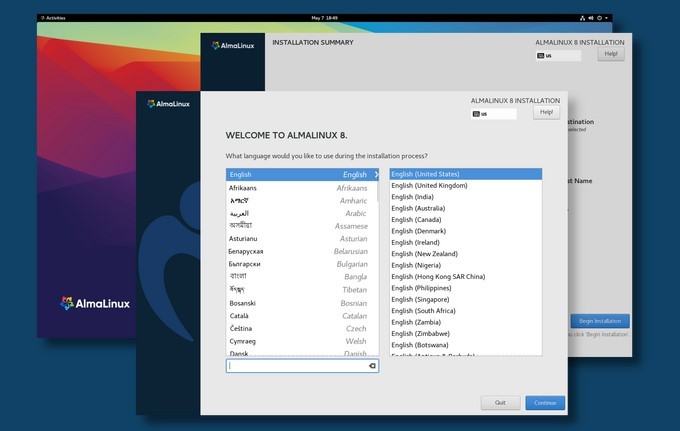
Task: Choose English (Canada) locale
Action: (466, 220)
